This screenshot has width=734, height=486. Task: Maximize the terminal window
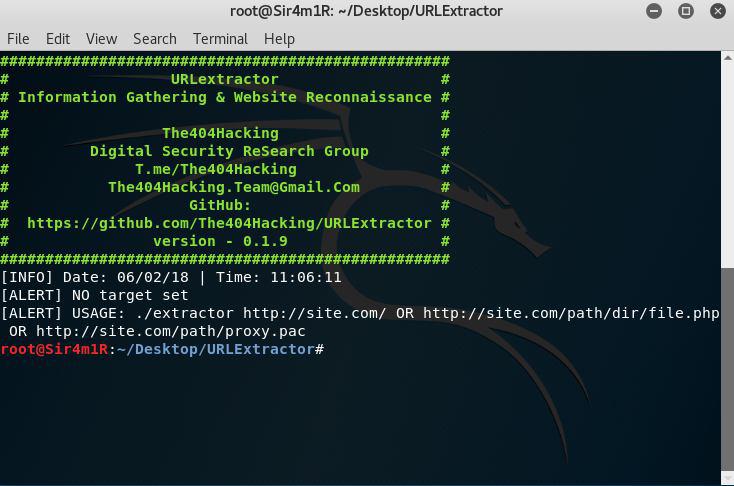[686, 11]
